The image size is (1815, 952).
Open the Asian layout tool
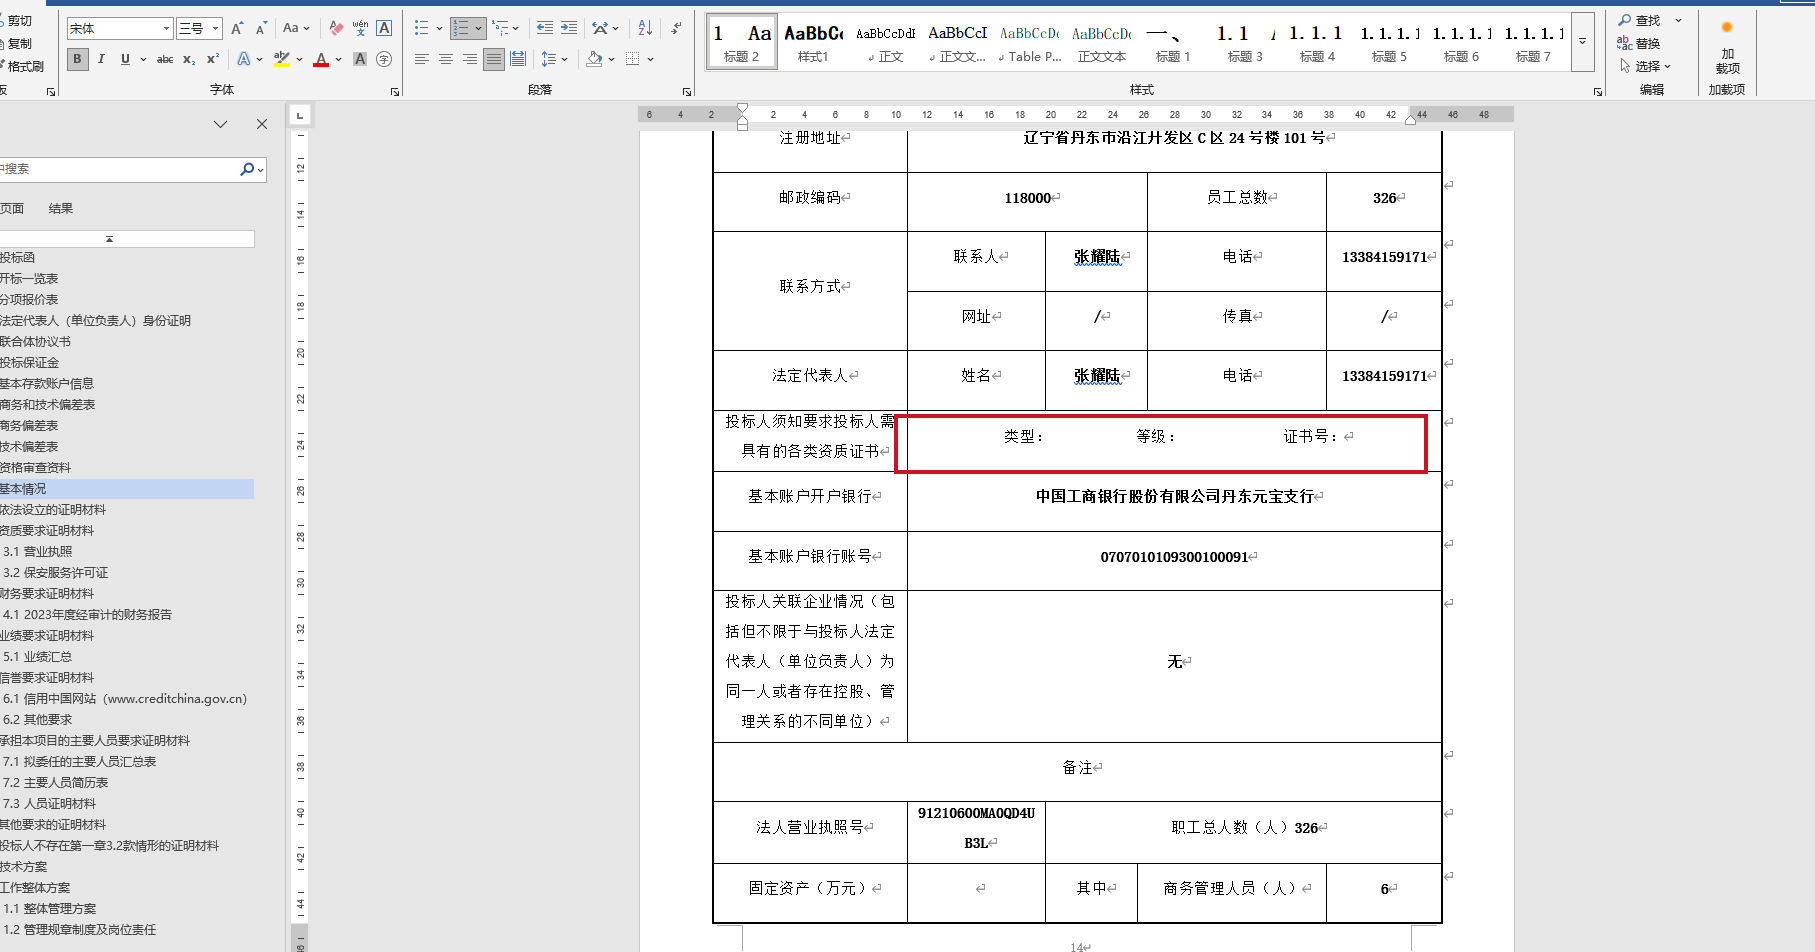pos(600,29)
